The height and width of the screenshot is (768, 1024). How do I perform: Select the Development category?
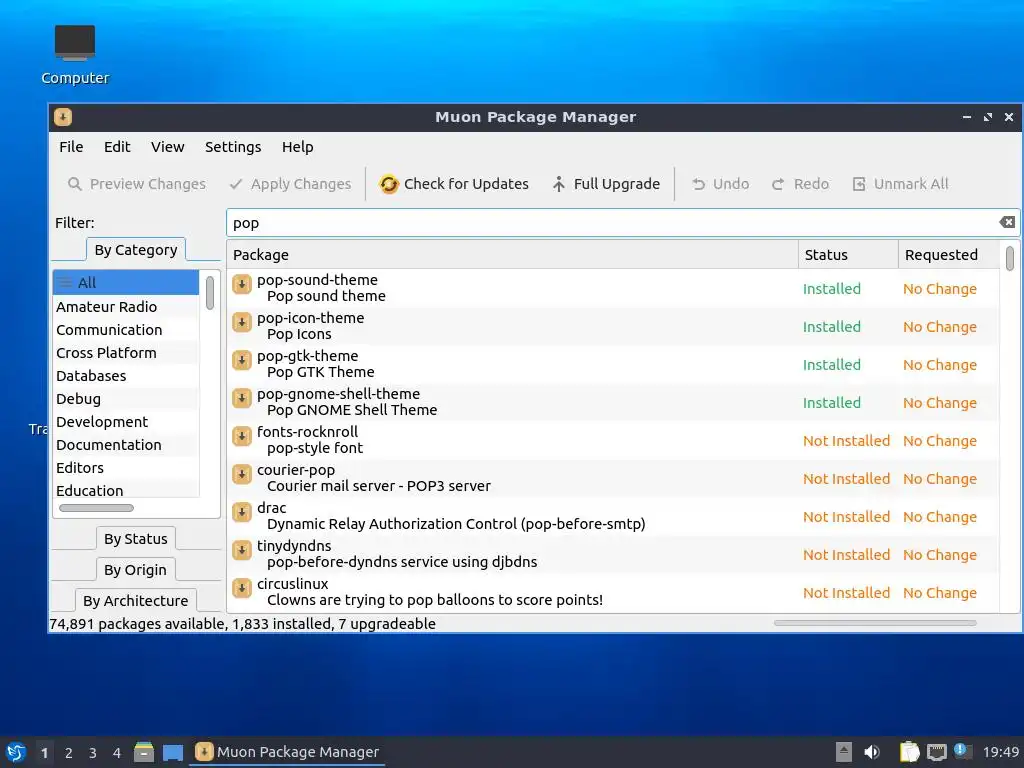pyautogui.click(x=126, y=422)
